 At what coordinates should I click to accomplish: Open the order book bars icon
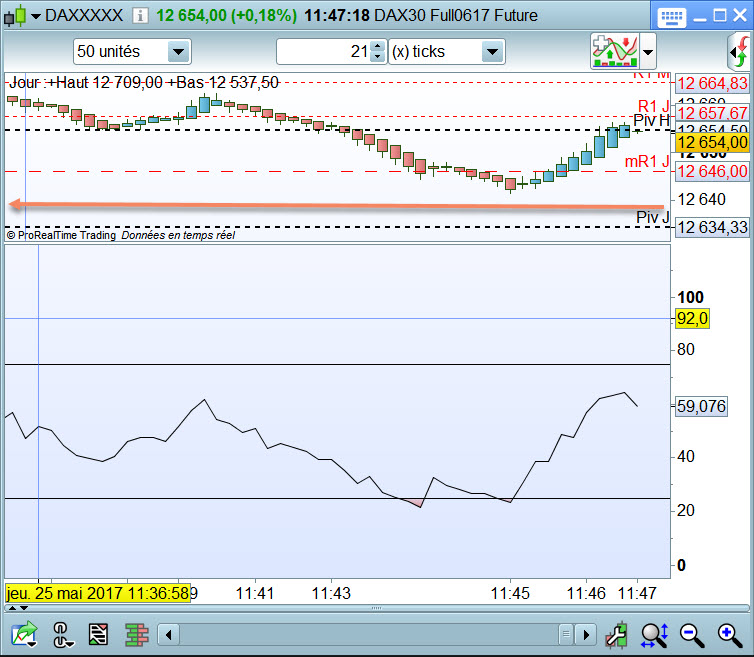(137, 634)
